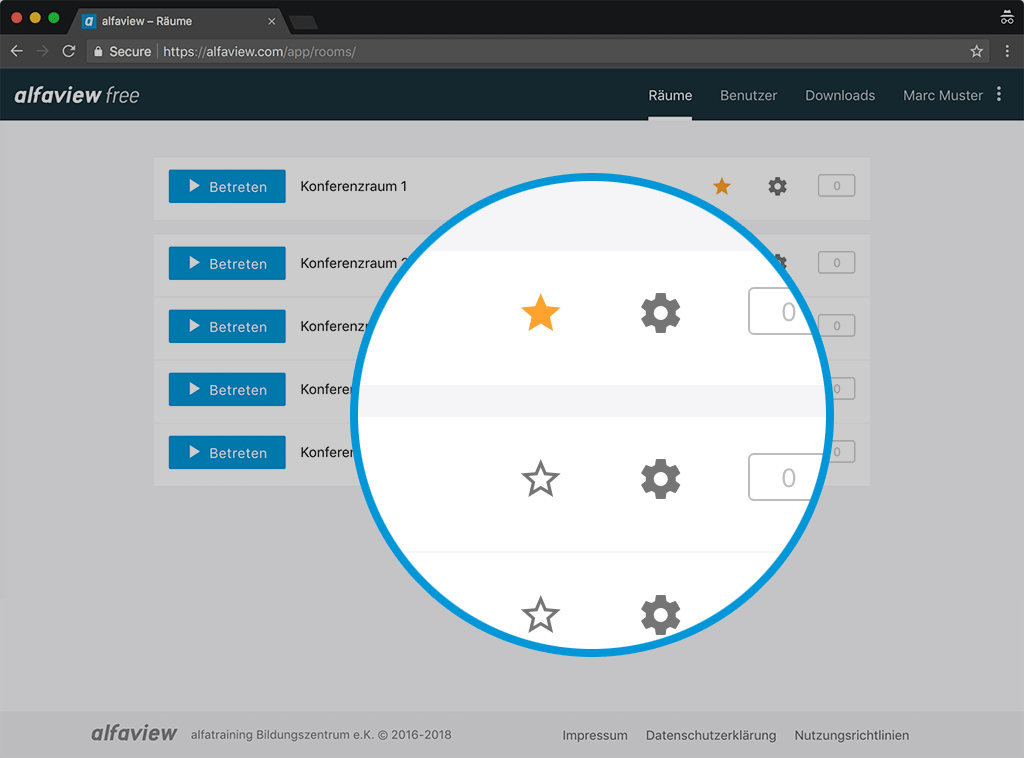Image resolution: width=1024 pixels, height=758 pixels.
Task: Click the fourth room's Betreten button
Action: click(x=227, y=389)
